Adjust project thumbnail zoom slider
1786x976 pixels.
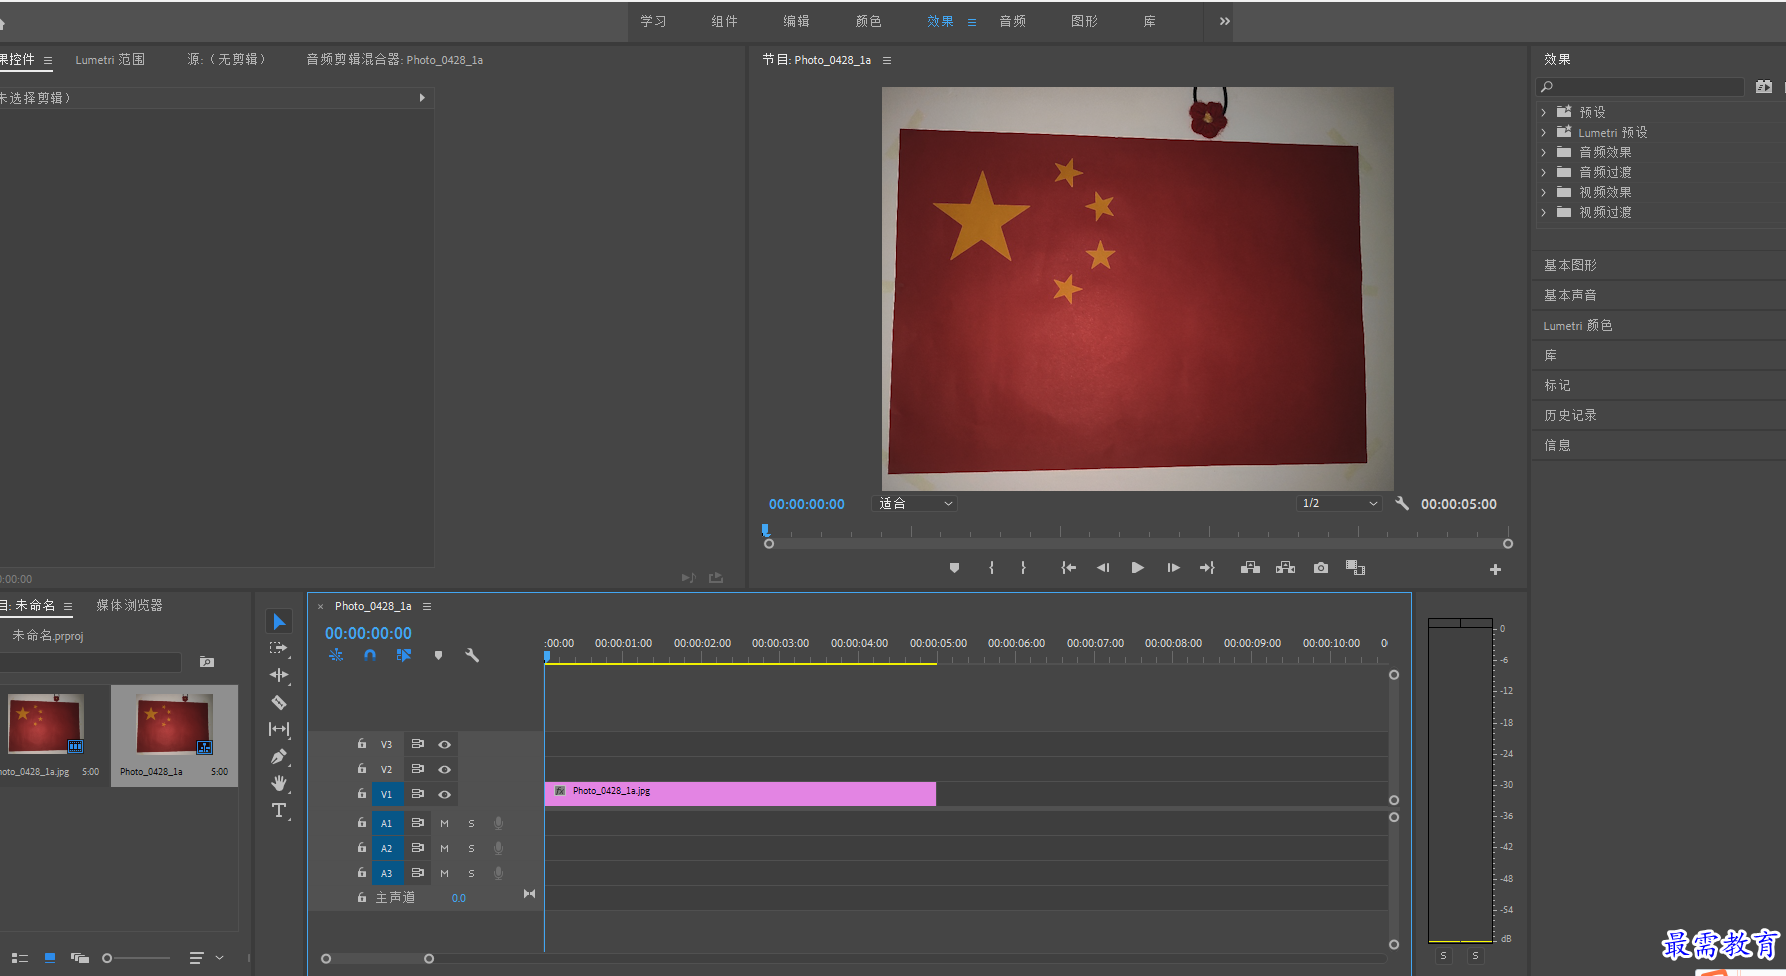click(107, 958)
